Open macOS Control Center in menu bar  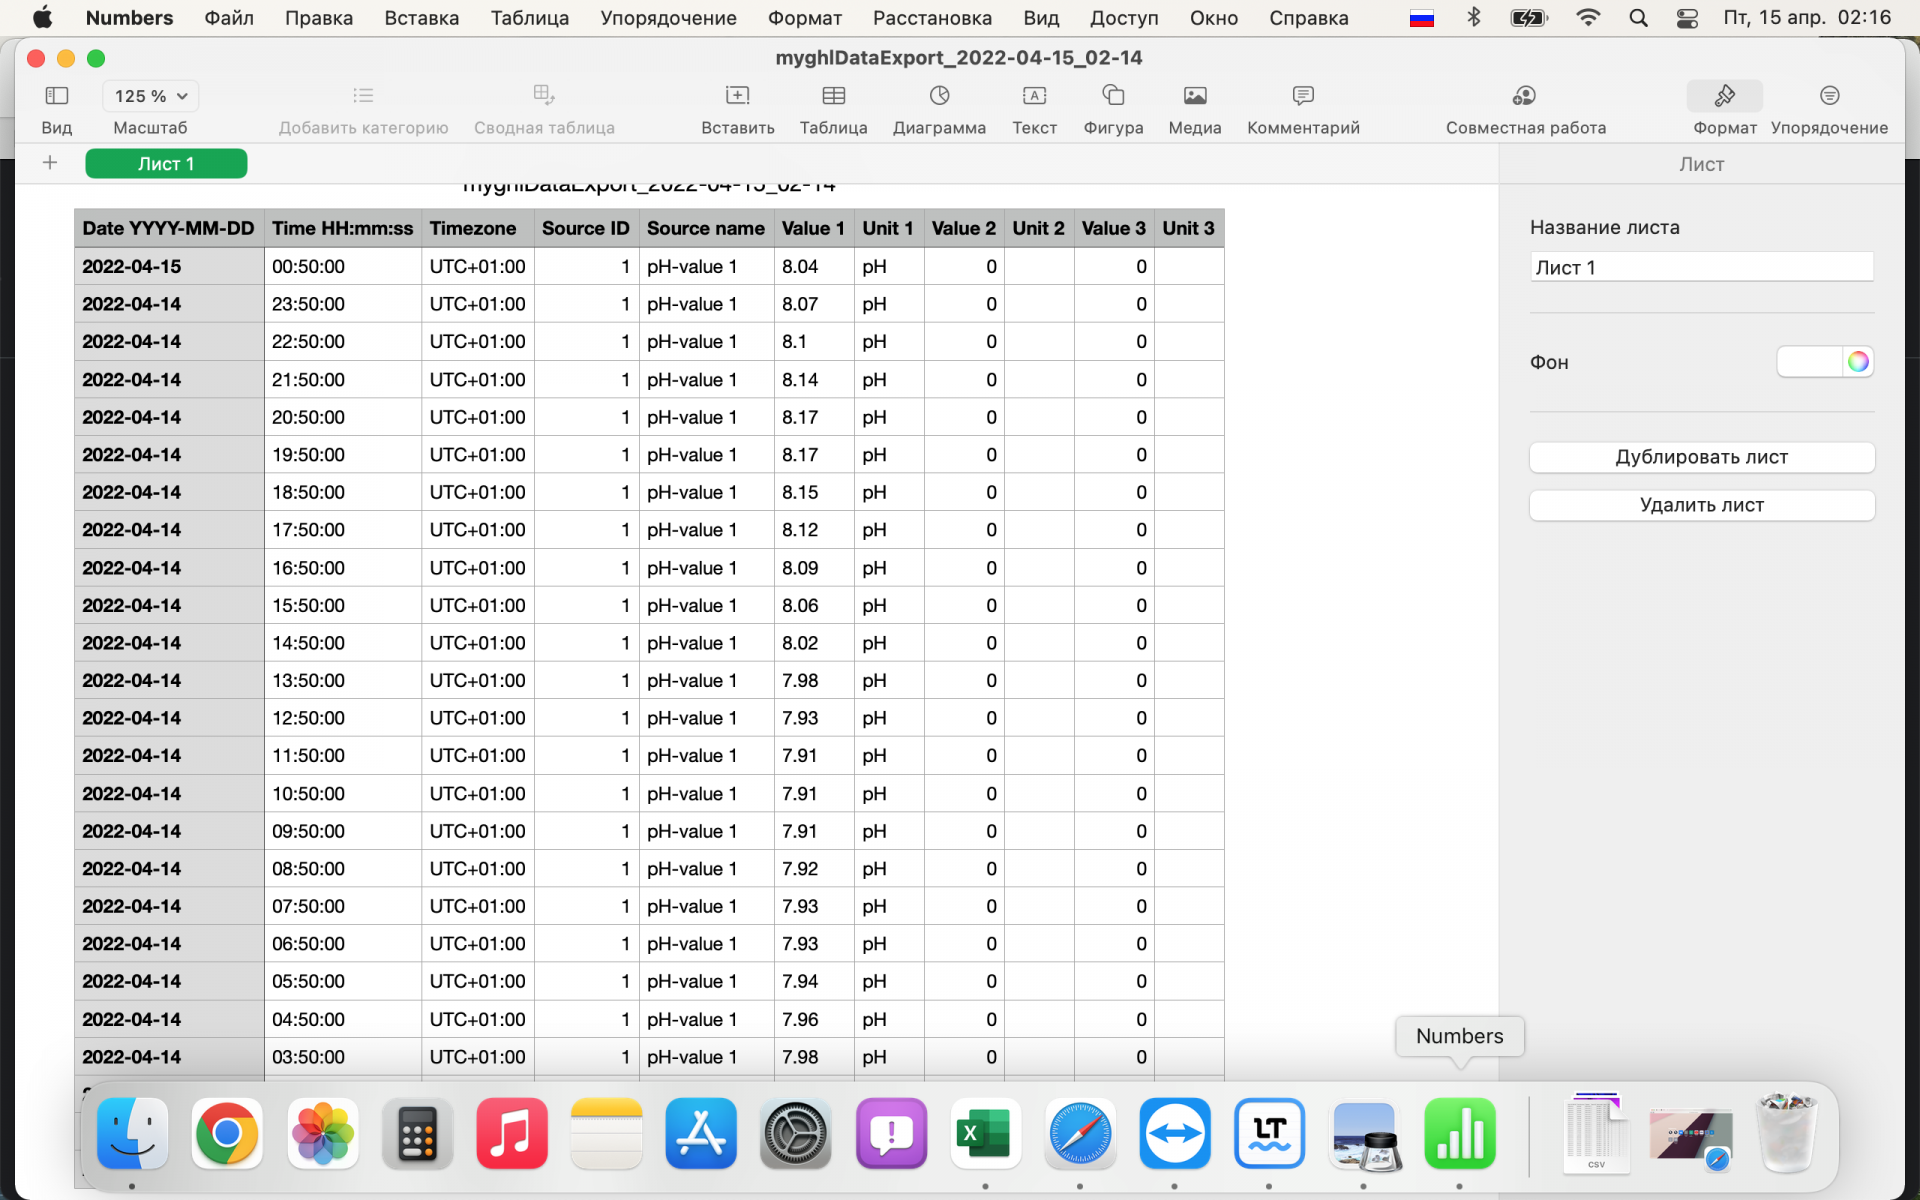tap(1687, 18)
